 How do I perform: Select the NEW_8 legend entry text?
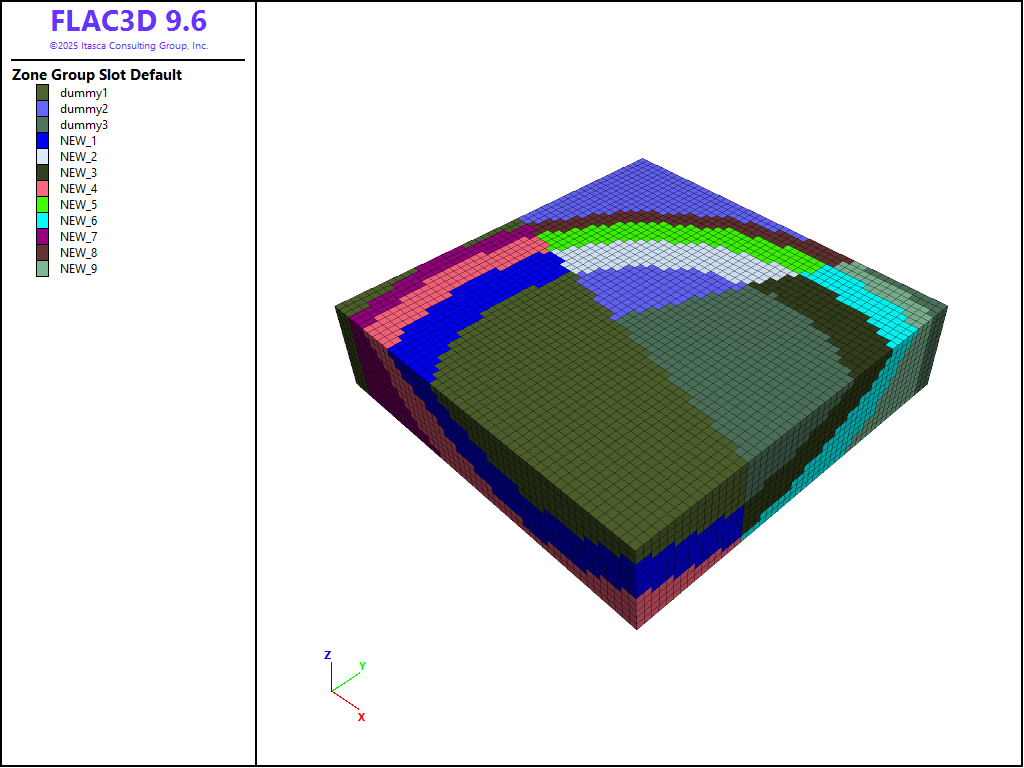coord(78,253)
